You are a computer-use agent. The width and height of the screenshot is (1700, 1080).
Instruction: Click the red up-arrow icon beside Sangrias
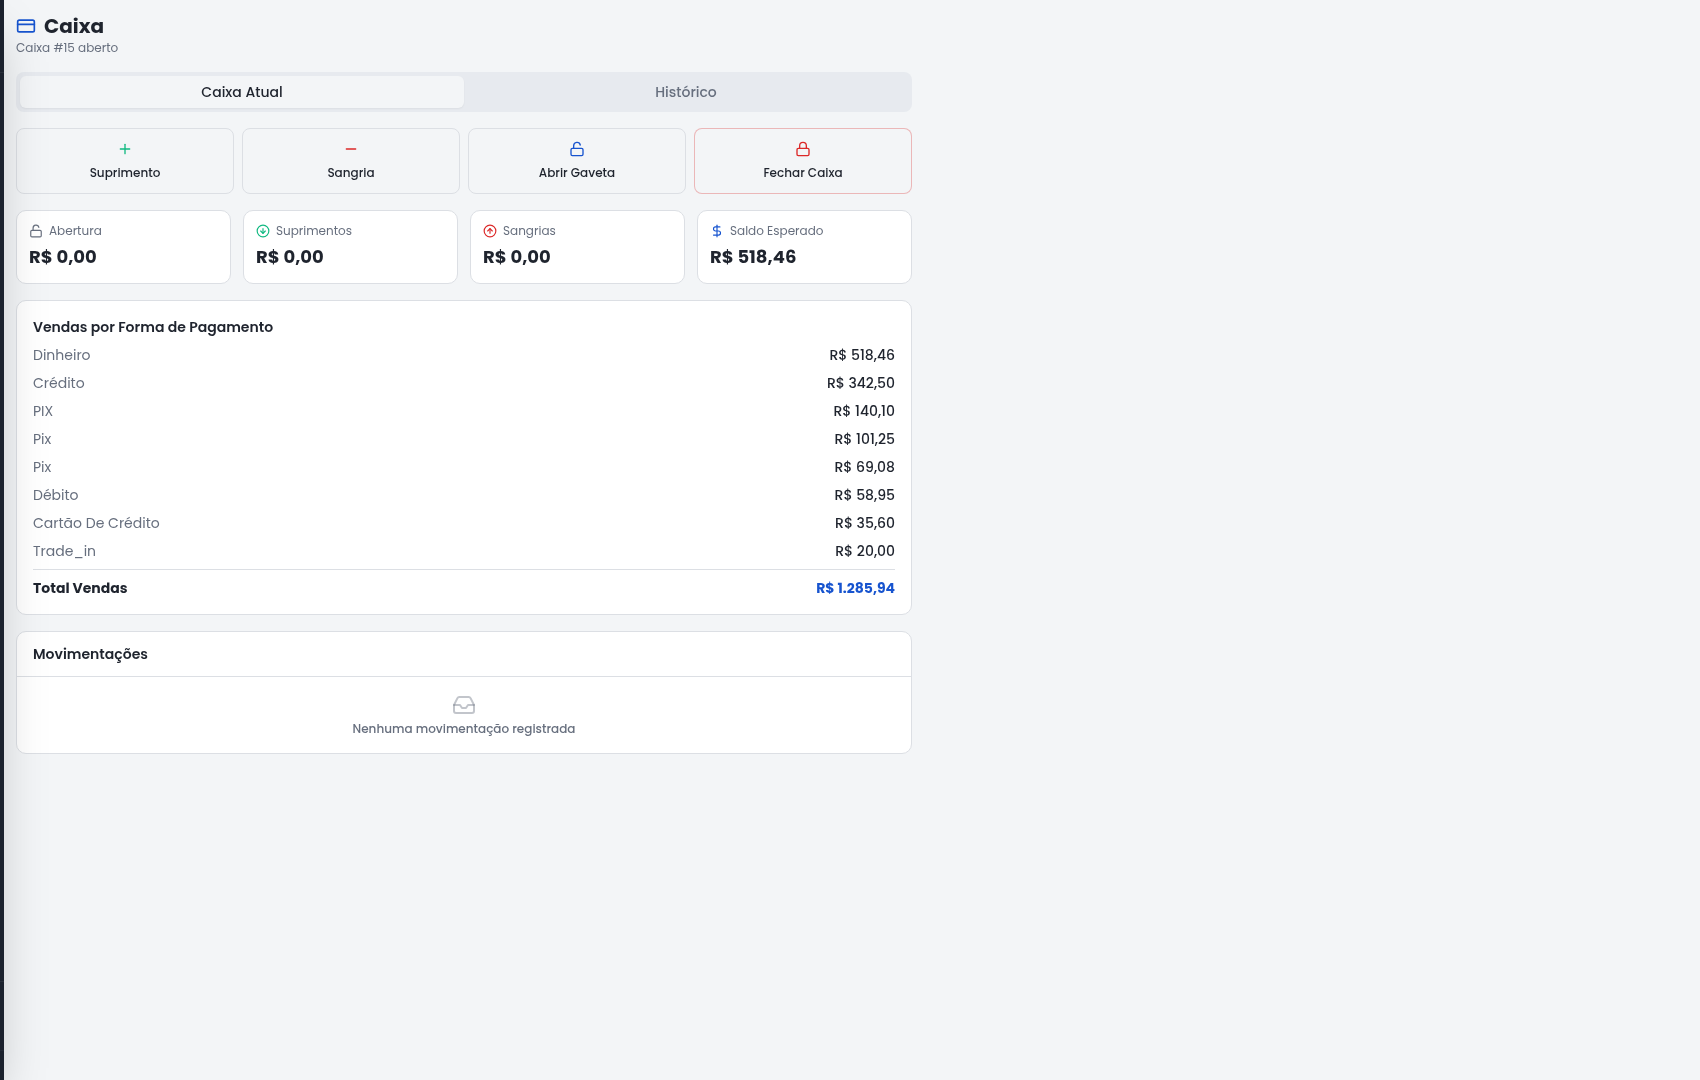pyautogui.click(x=490, y=231)
